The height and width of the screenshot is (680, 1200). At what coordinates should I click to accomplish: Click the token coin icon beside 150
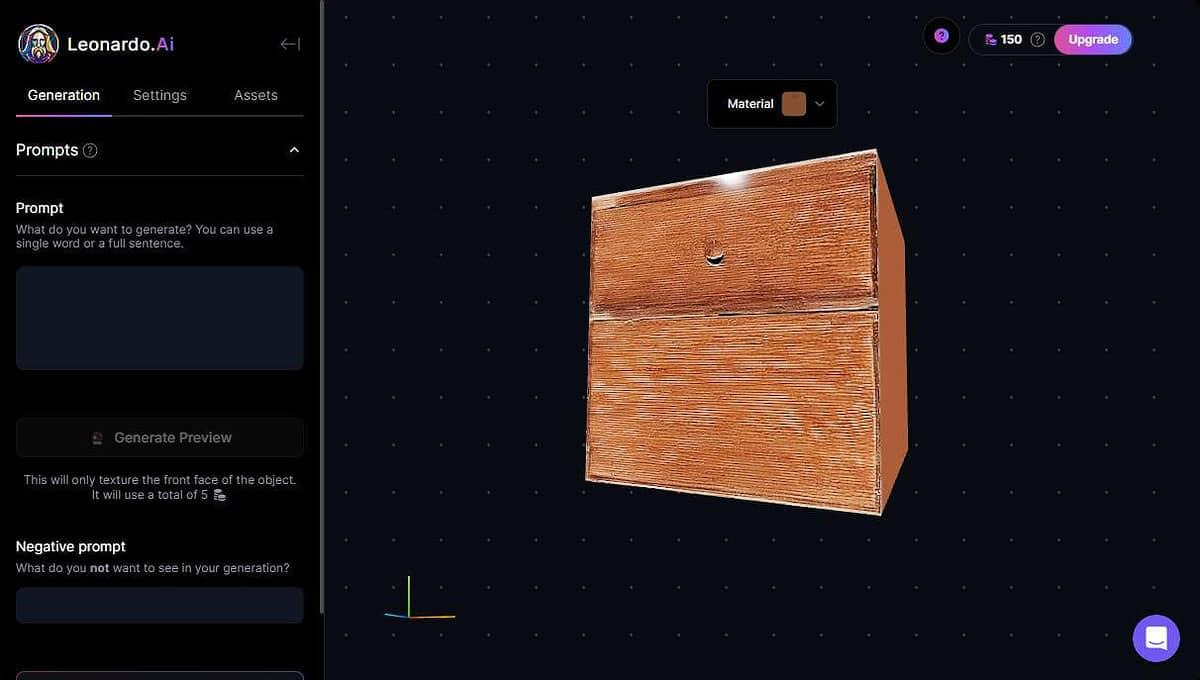click(x=988, y=39)
